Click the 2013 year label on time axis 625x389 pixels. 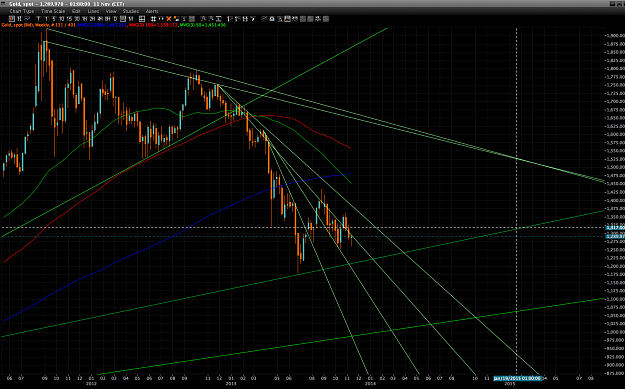point(231,383)
